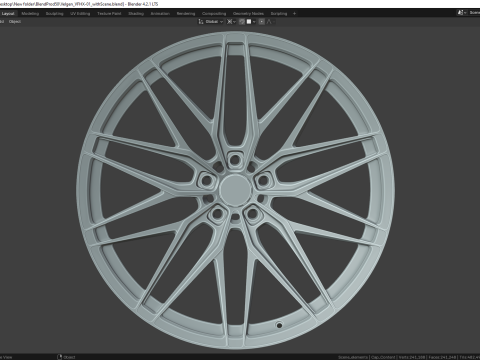Viewport: 480px width, 360px height.
Task: Toggle Proportional Editing in header
Action: click(x=262, y=22)
